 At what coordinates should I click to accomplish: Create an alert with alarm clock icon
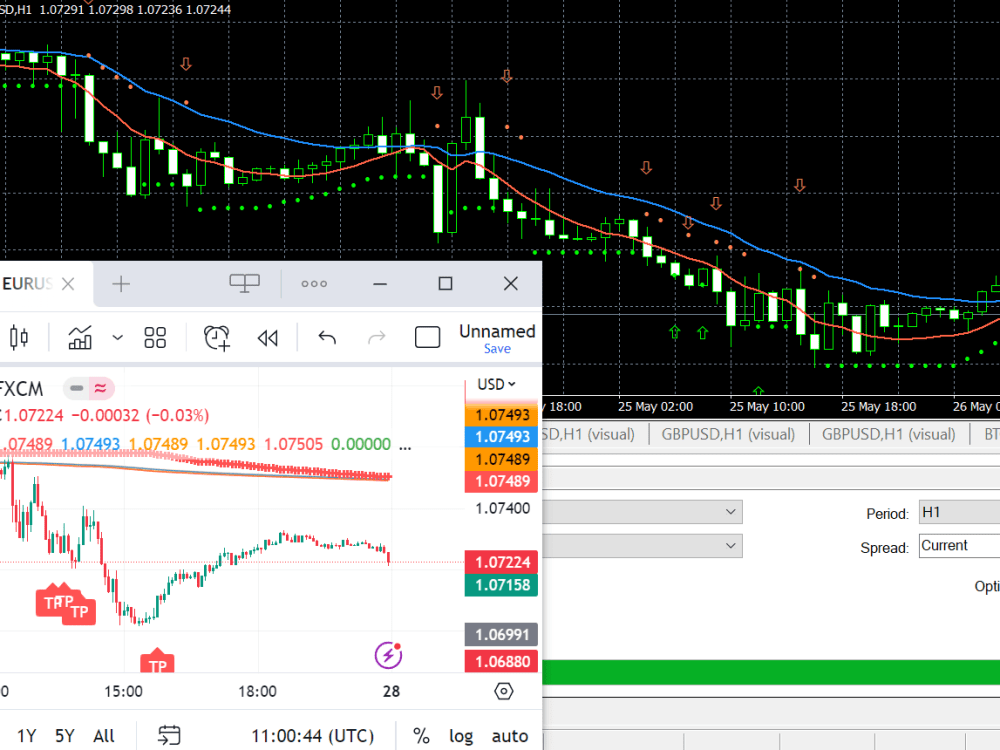click(x=217, y=337)
